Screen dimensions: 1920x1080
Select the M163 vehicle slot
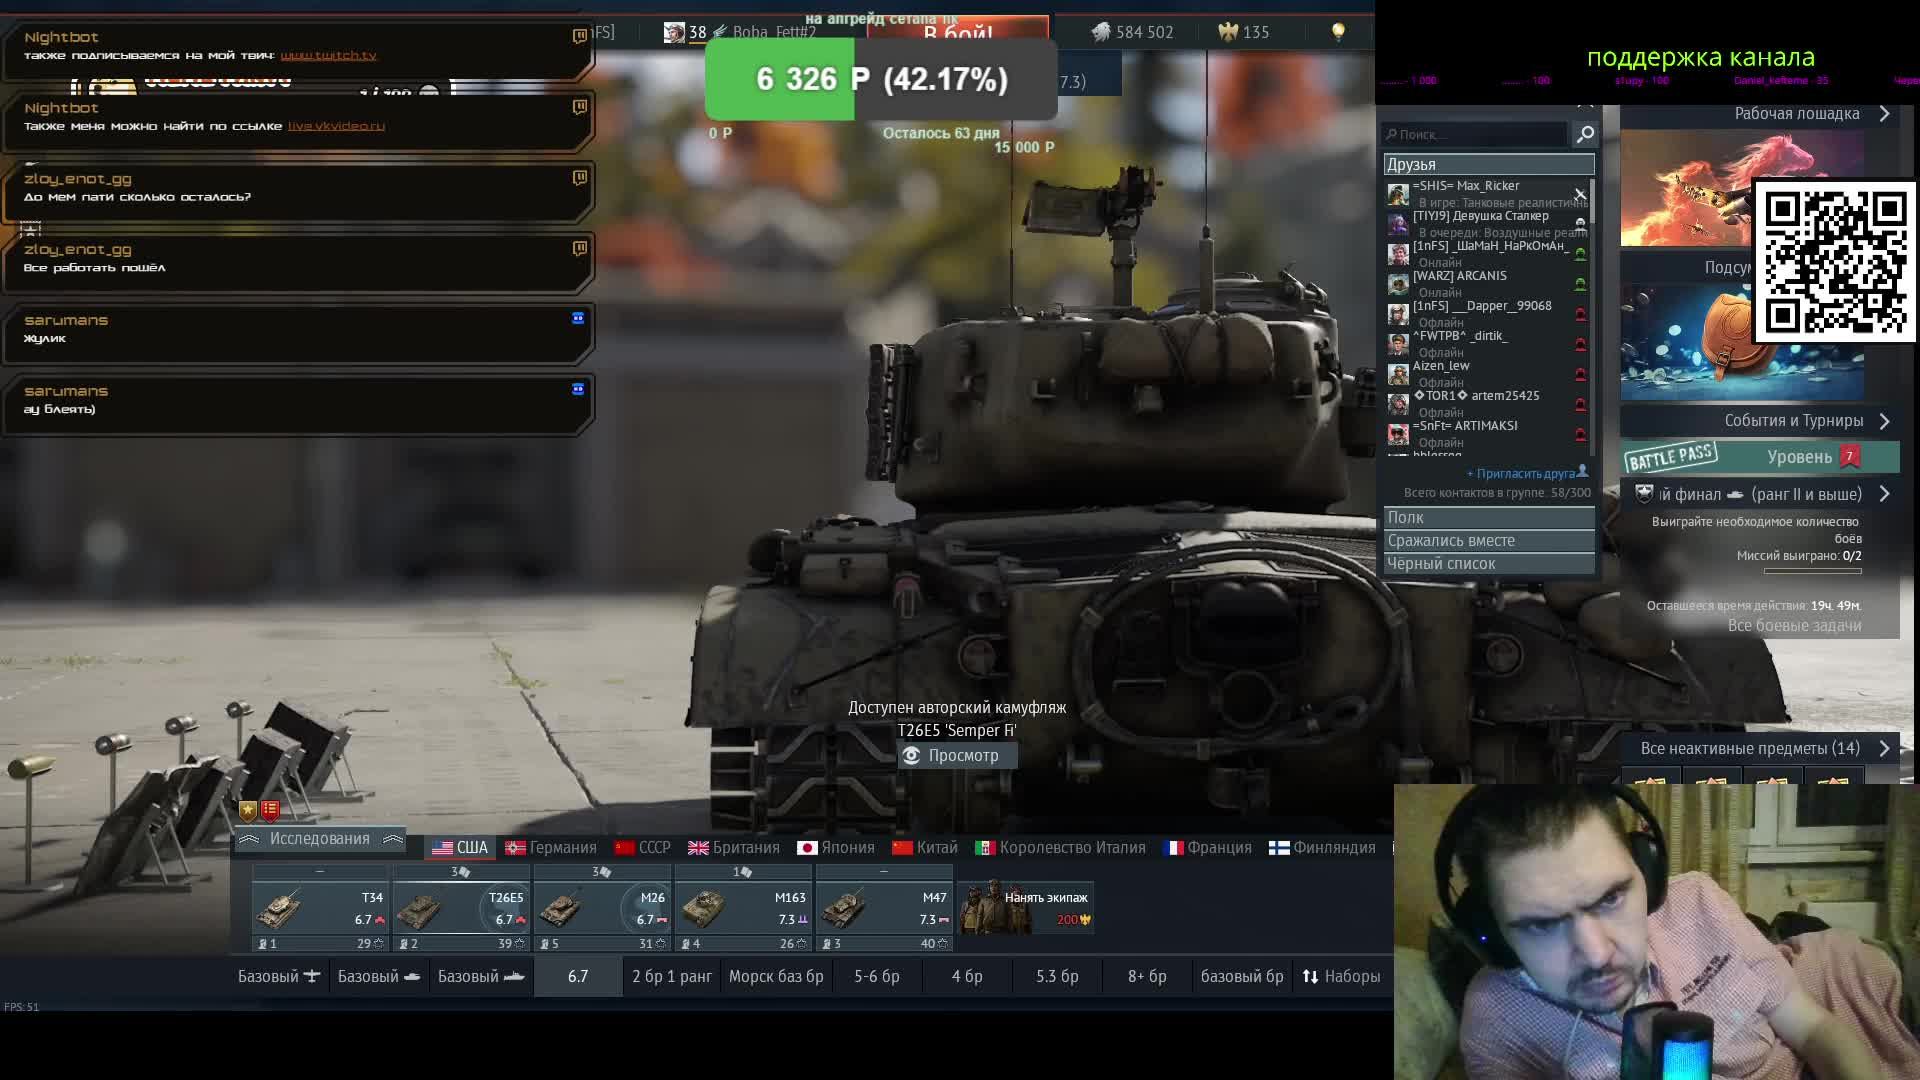(743, 909)
